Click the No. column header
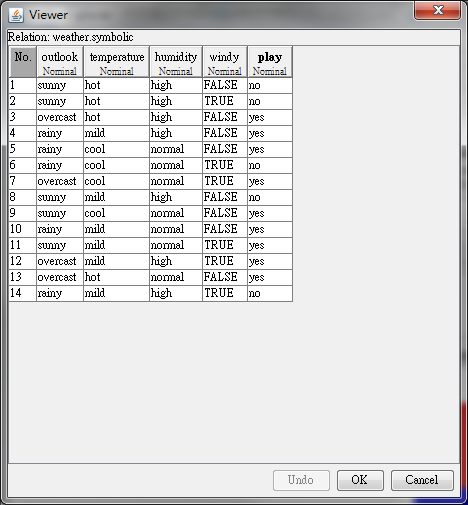This screenshot has height=505, width=468. tap(23, 62)
